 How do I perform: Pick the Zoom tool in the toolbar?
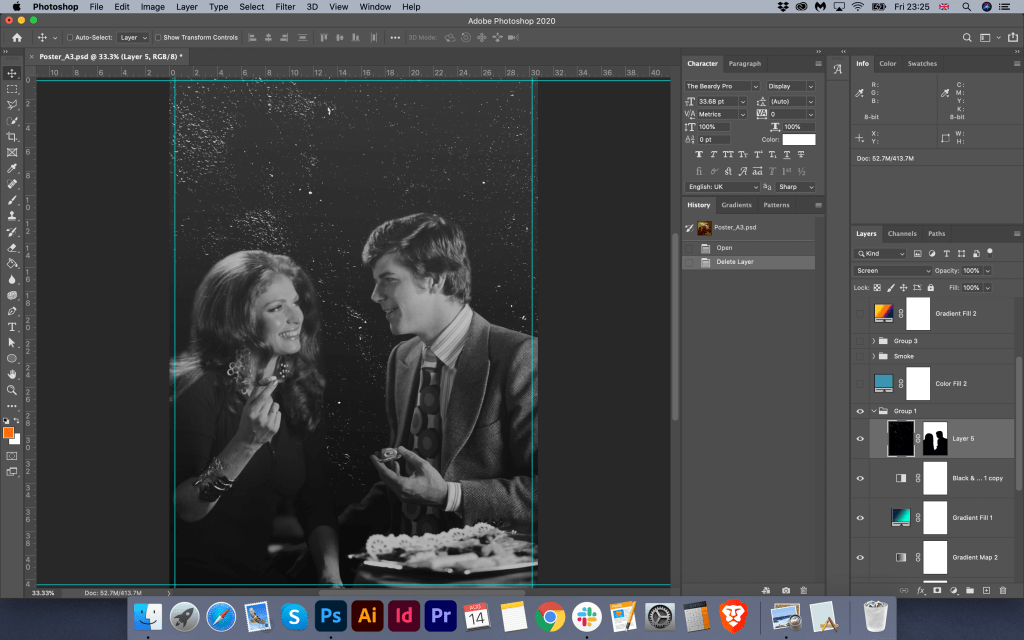pos(12,390)
